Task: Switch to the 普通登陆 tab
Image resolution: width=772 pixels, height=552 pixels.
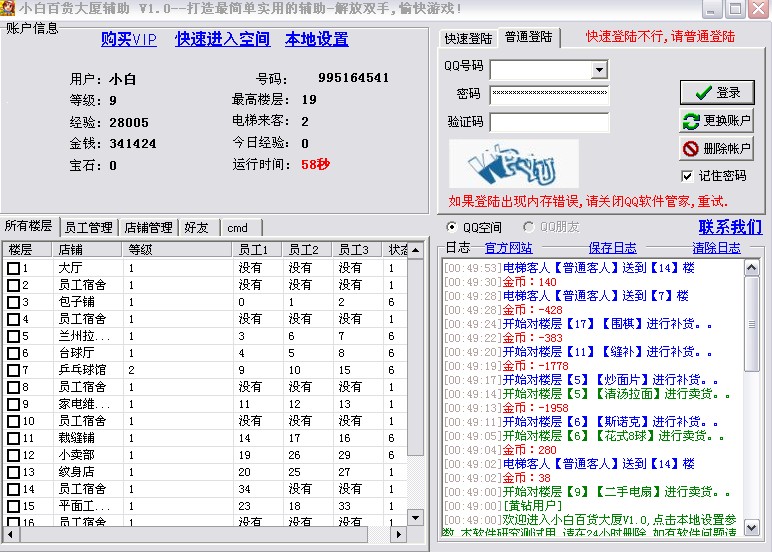Action: (x=529, y=37)
